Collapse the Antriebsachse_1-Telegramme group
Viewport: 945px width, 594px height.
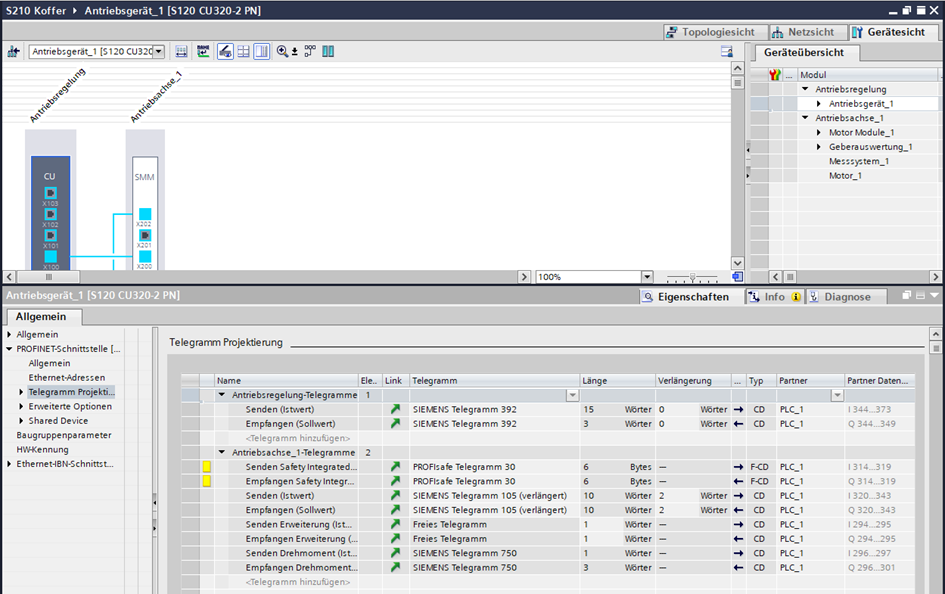pos(222,453)
